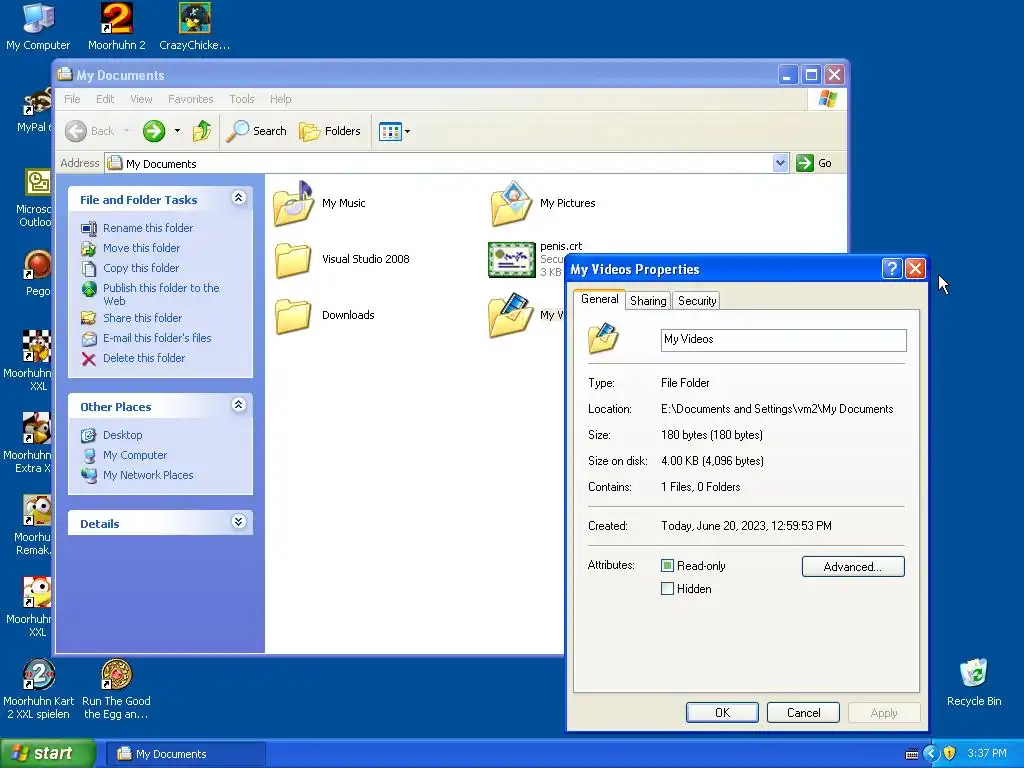
Task: Select the security certificate file icon
Action: tap(512, 260)
